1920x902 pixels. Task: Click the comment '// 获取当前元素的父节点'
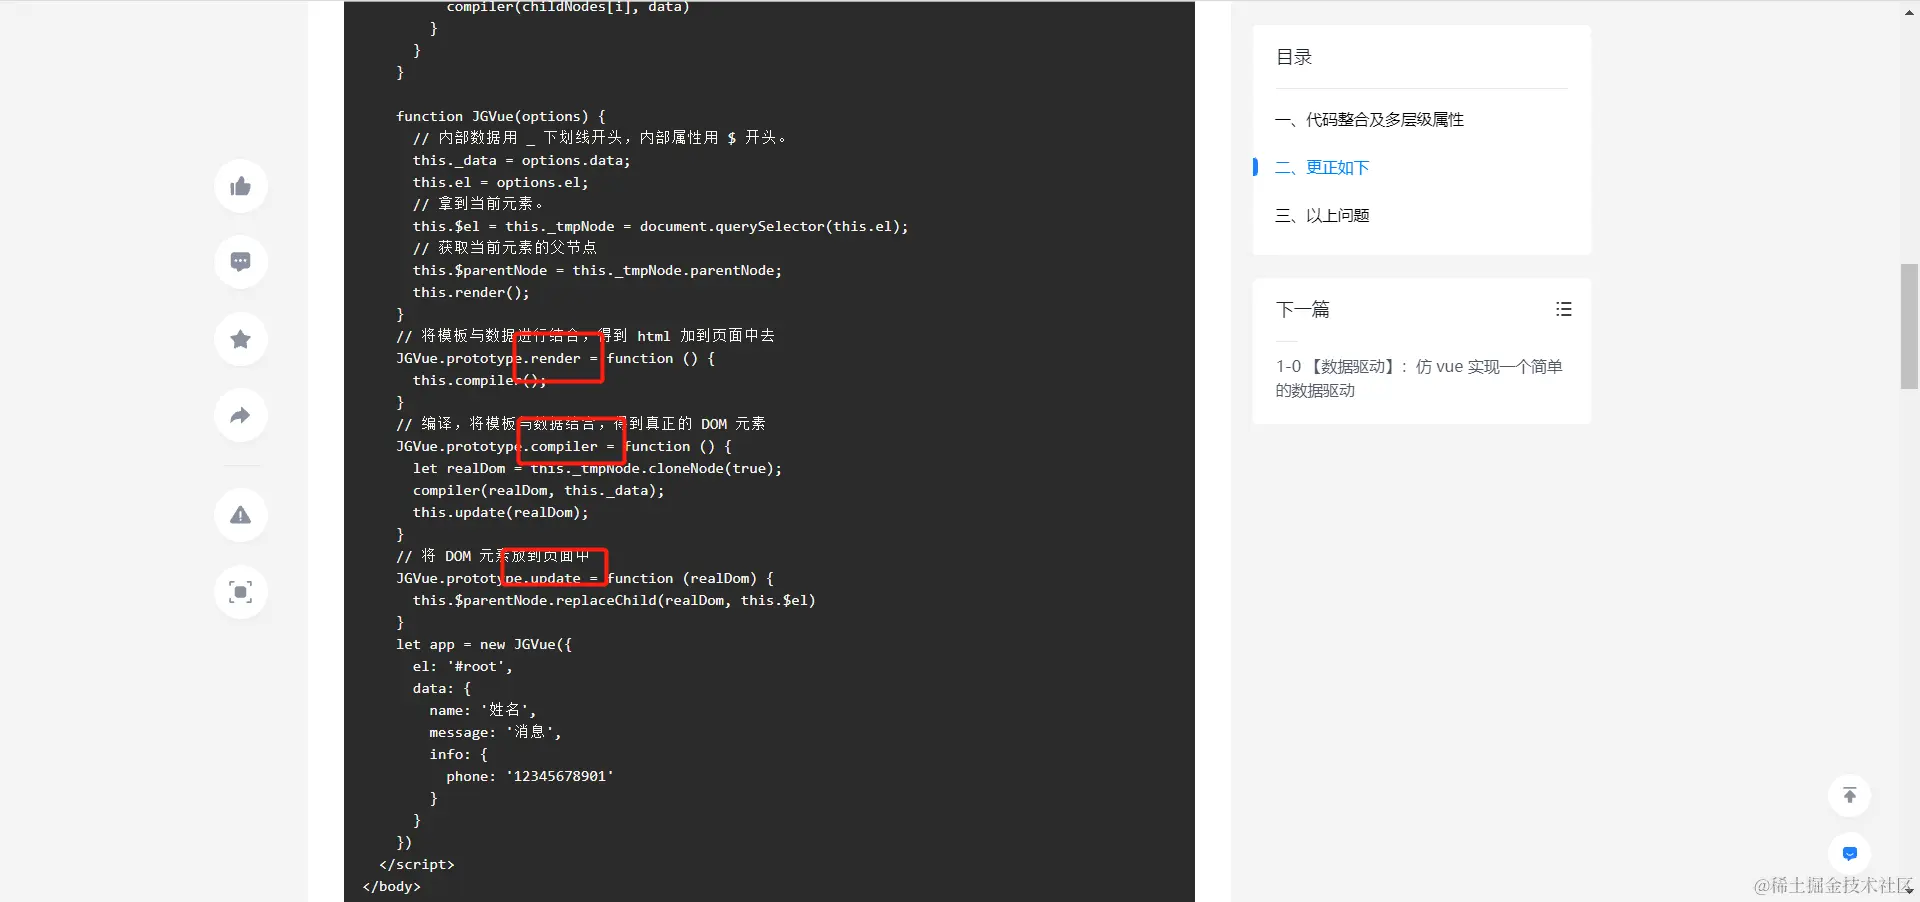505,248
